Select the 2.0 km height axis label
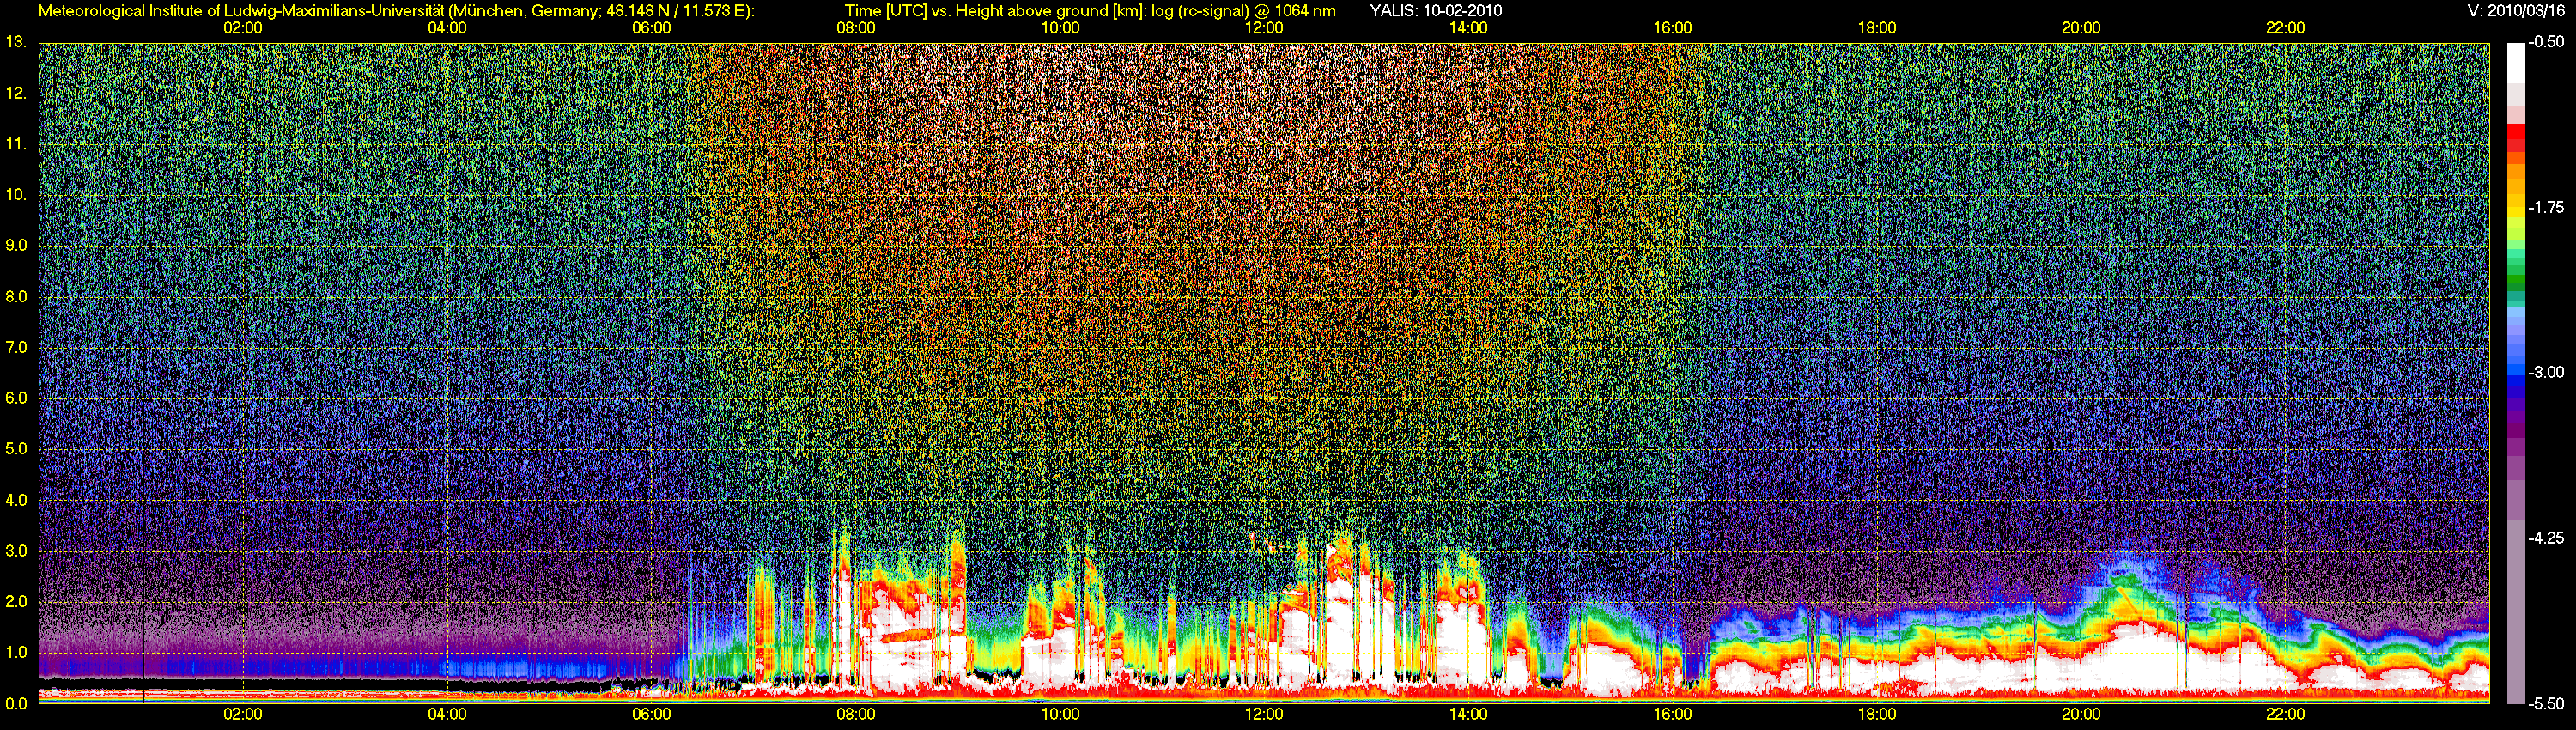This screenshot has width=2576, height=730. (16, 602)
